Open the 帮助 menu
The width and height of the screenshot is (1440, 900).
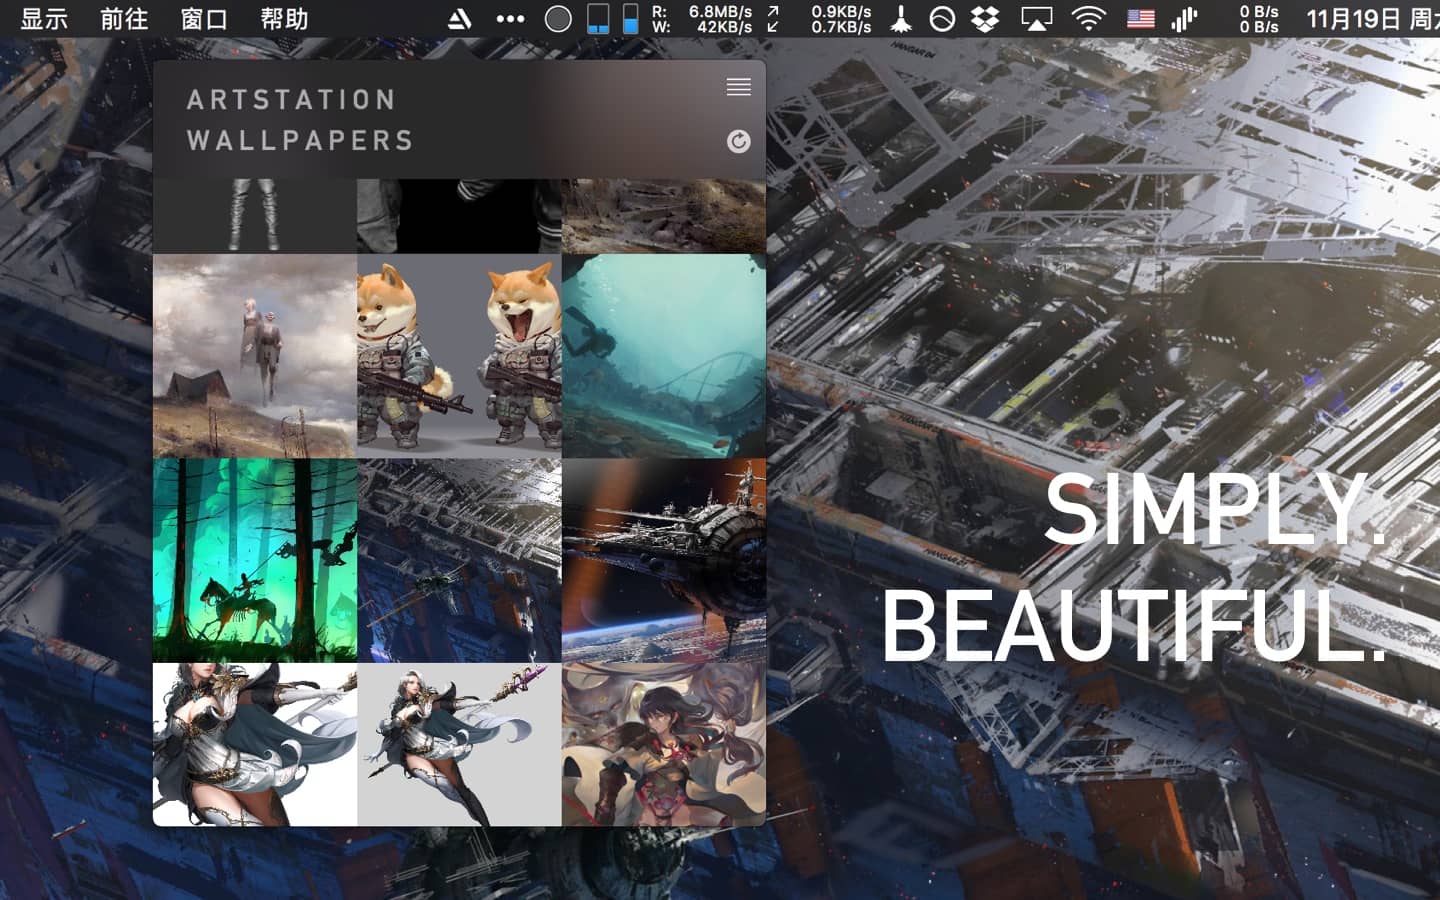(x=284, y=18)
